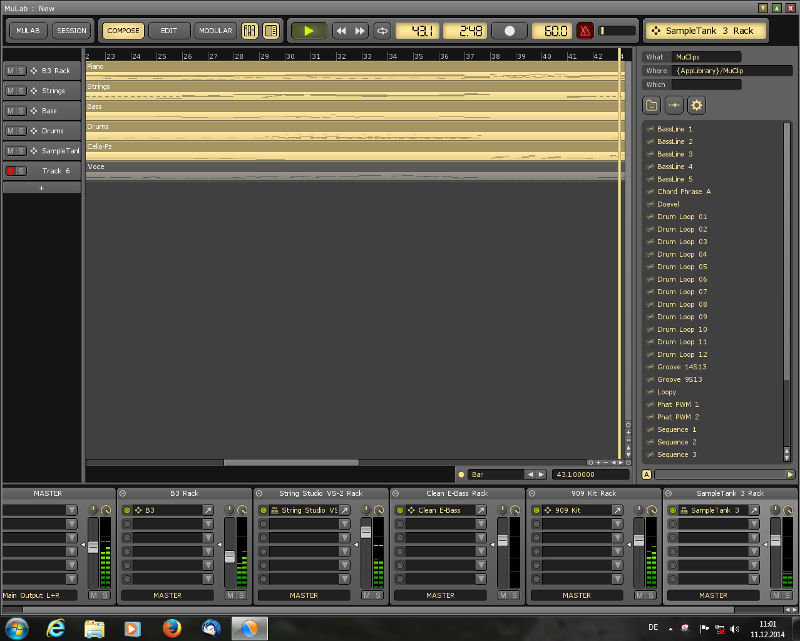The width and height of the screenshot is (800, 641).
Task: Open Windows Explorer from the taskbar
Action: [x=94, y=628]
